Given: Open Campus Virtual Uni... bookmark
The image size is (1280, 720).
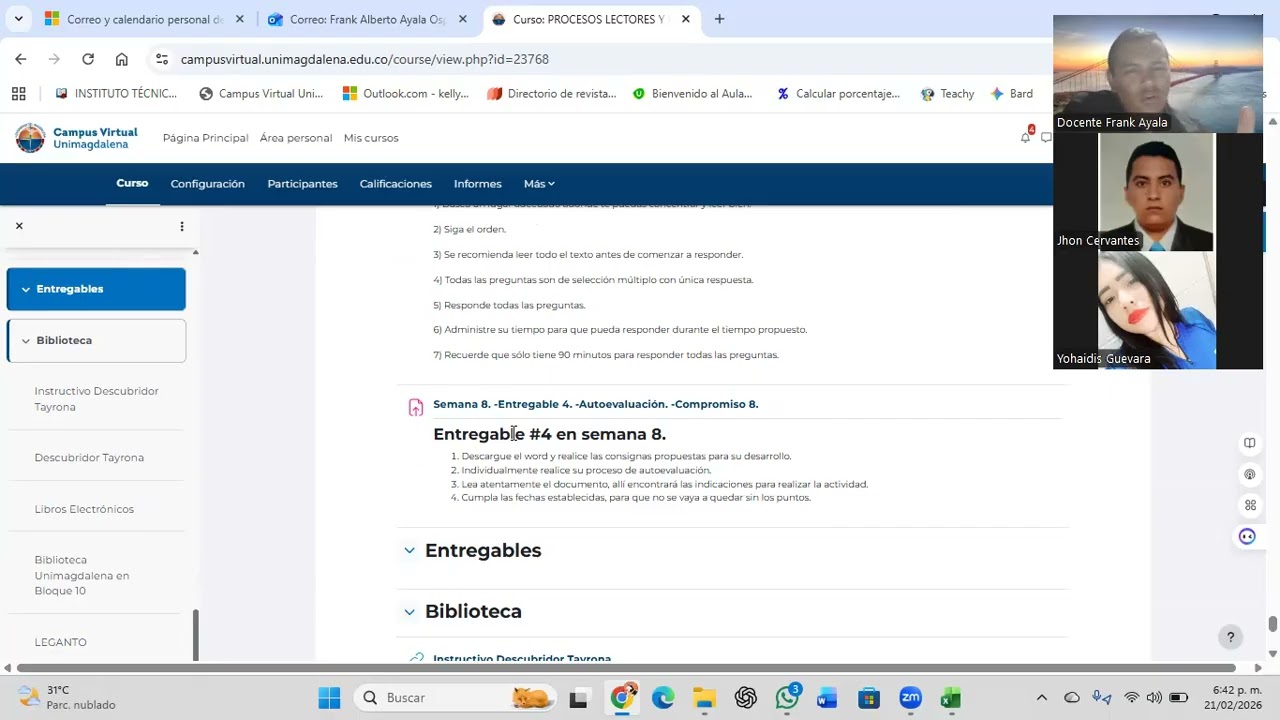Looking at the screenshot, I should pyautogui.click(x=261, y=93).
